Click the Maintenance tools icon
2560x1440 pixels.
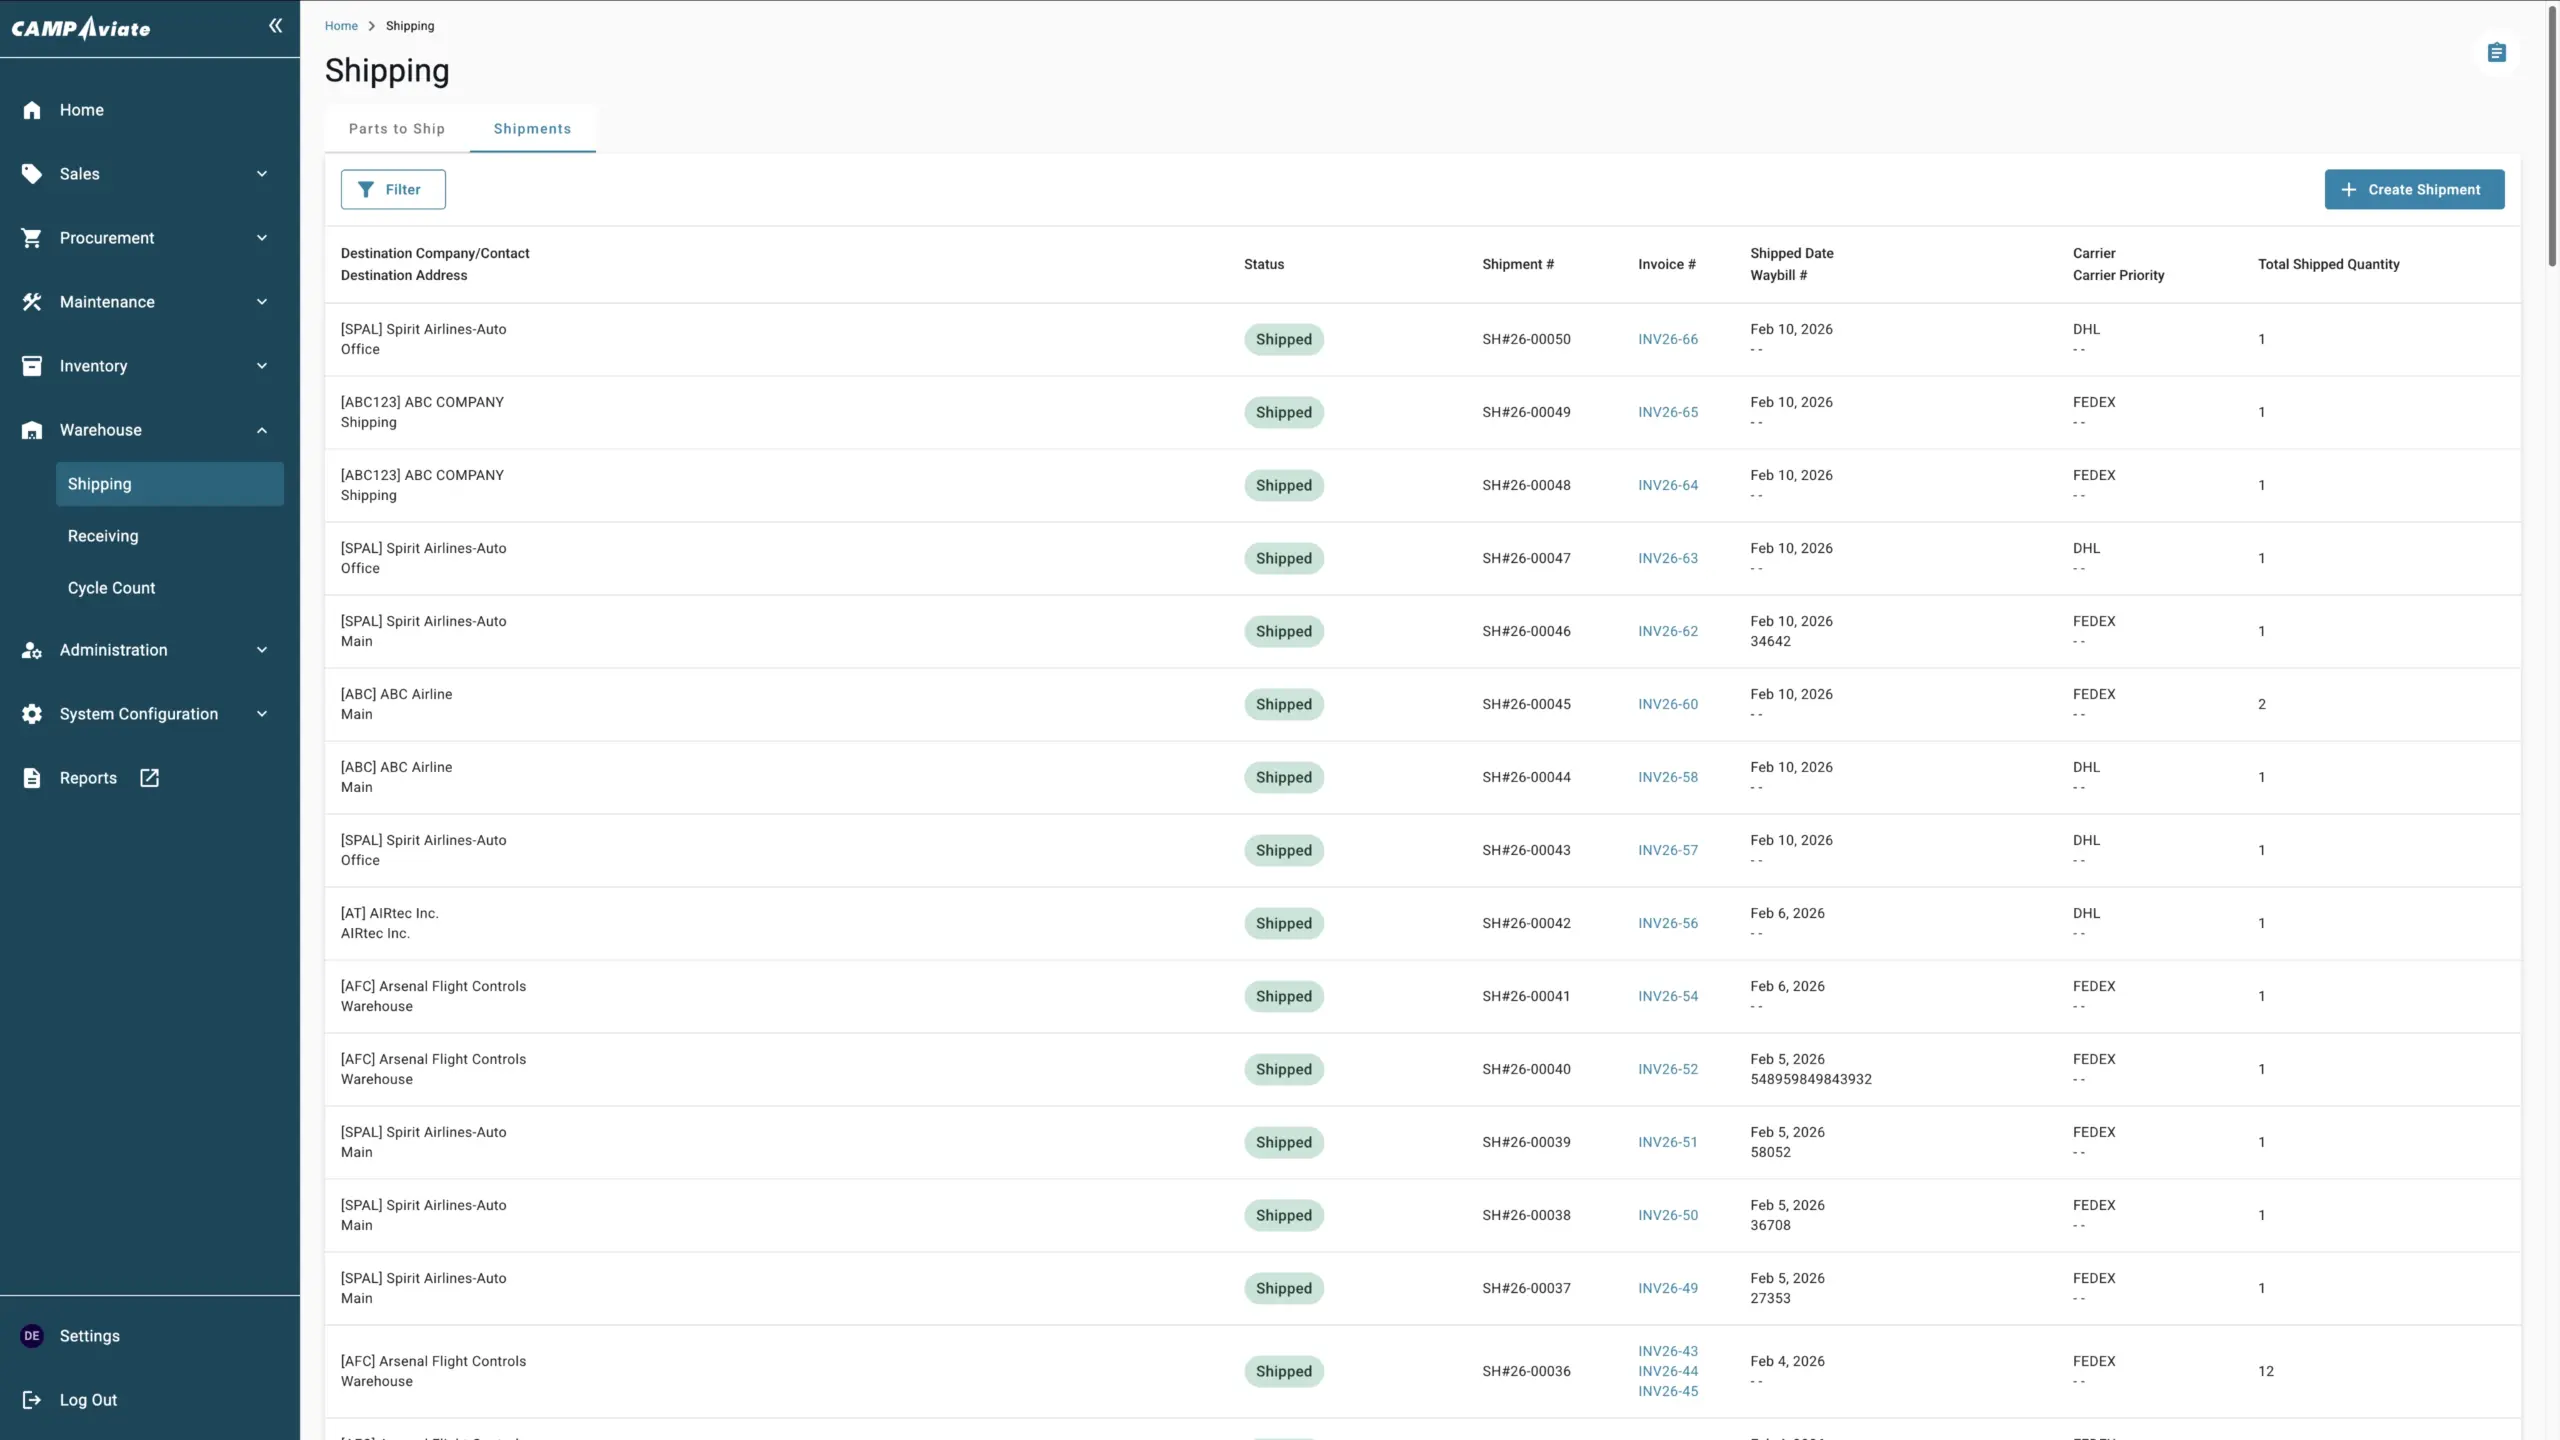tap(32, 302)
